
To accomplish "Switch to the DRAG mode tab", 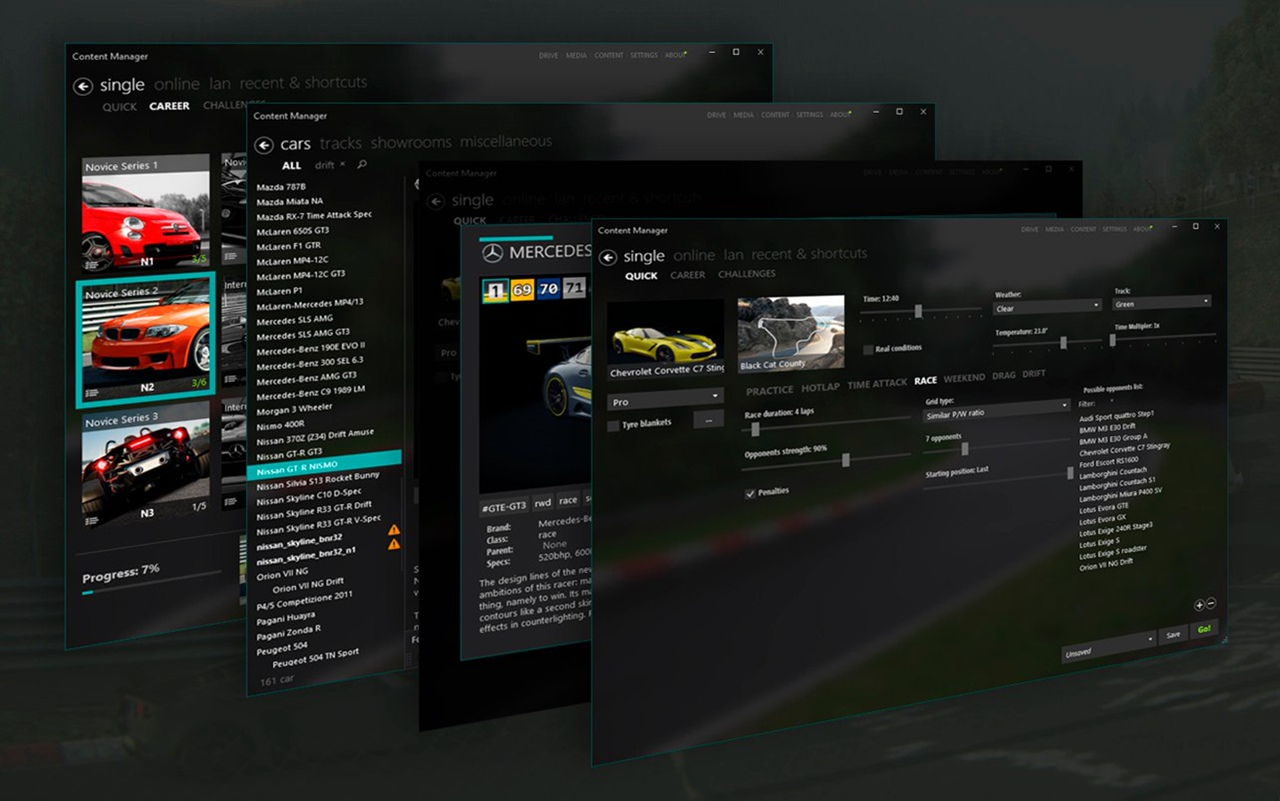I will pyautogui.click(x=1003, y=376).
